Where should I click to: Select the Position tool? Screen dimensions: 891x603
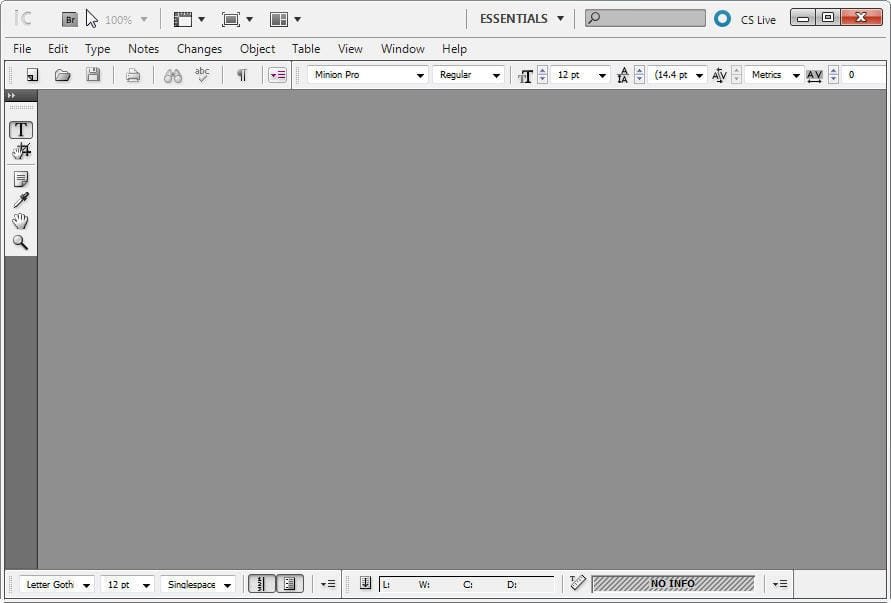point(21,151)
